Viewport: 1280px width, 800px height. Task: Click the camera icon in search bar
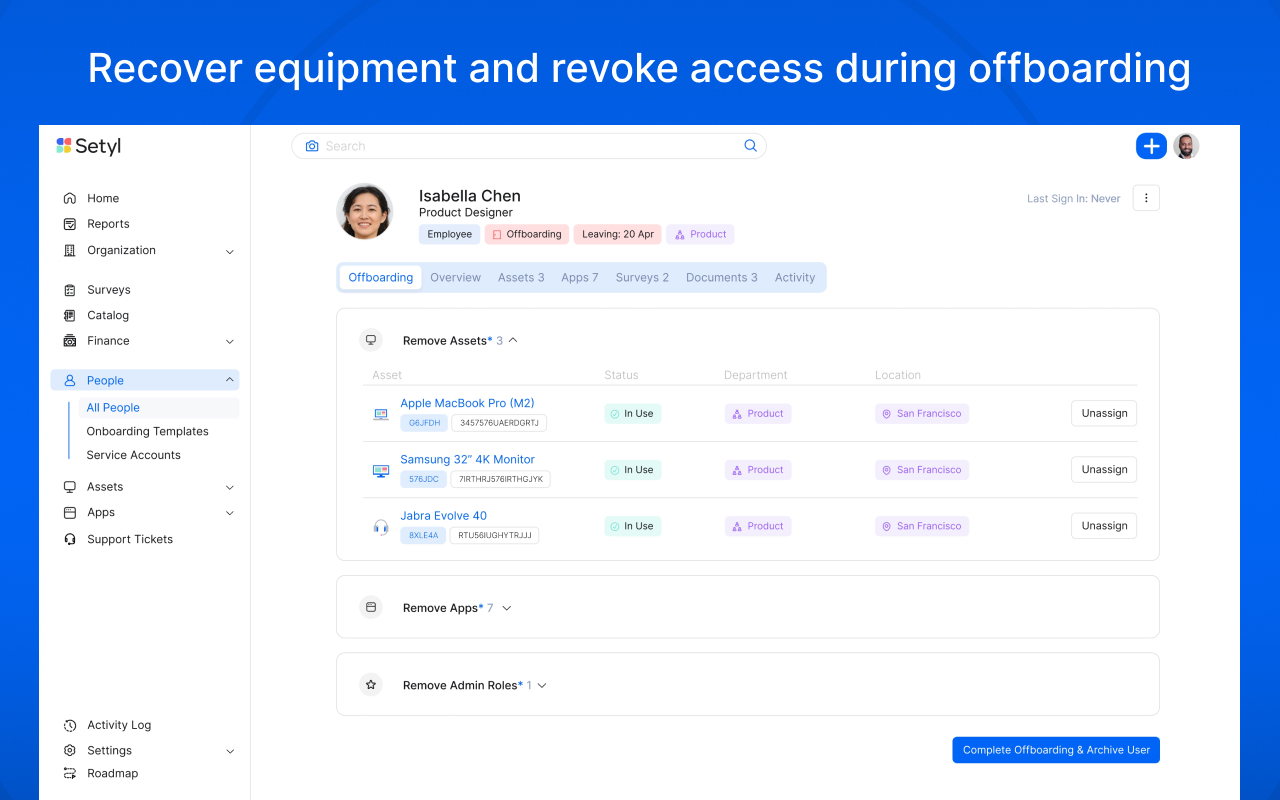tap(312, 146)
